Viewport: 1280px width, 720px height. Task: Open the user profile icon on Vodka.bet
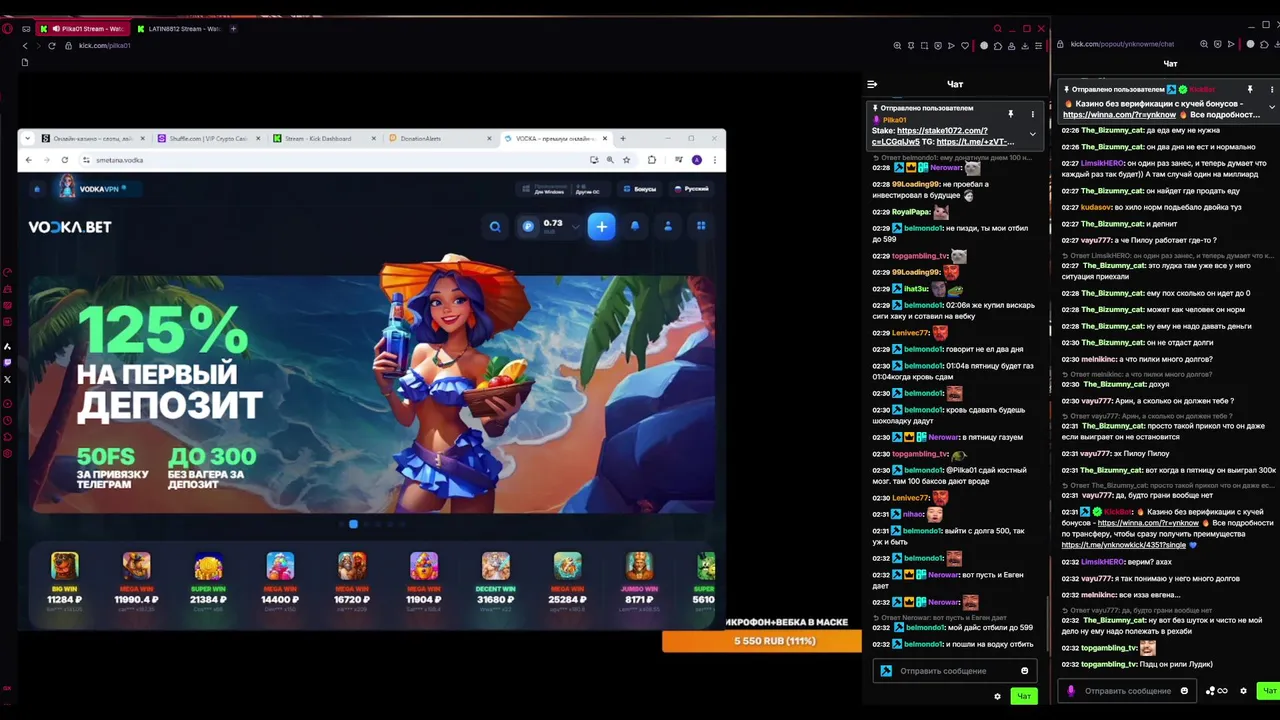[x=668, y=226]
